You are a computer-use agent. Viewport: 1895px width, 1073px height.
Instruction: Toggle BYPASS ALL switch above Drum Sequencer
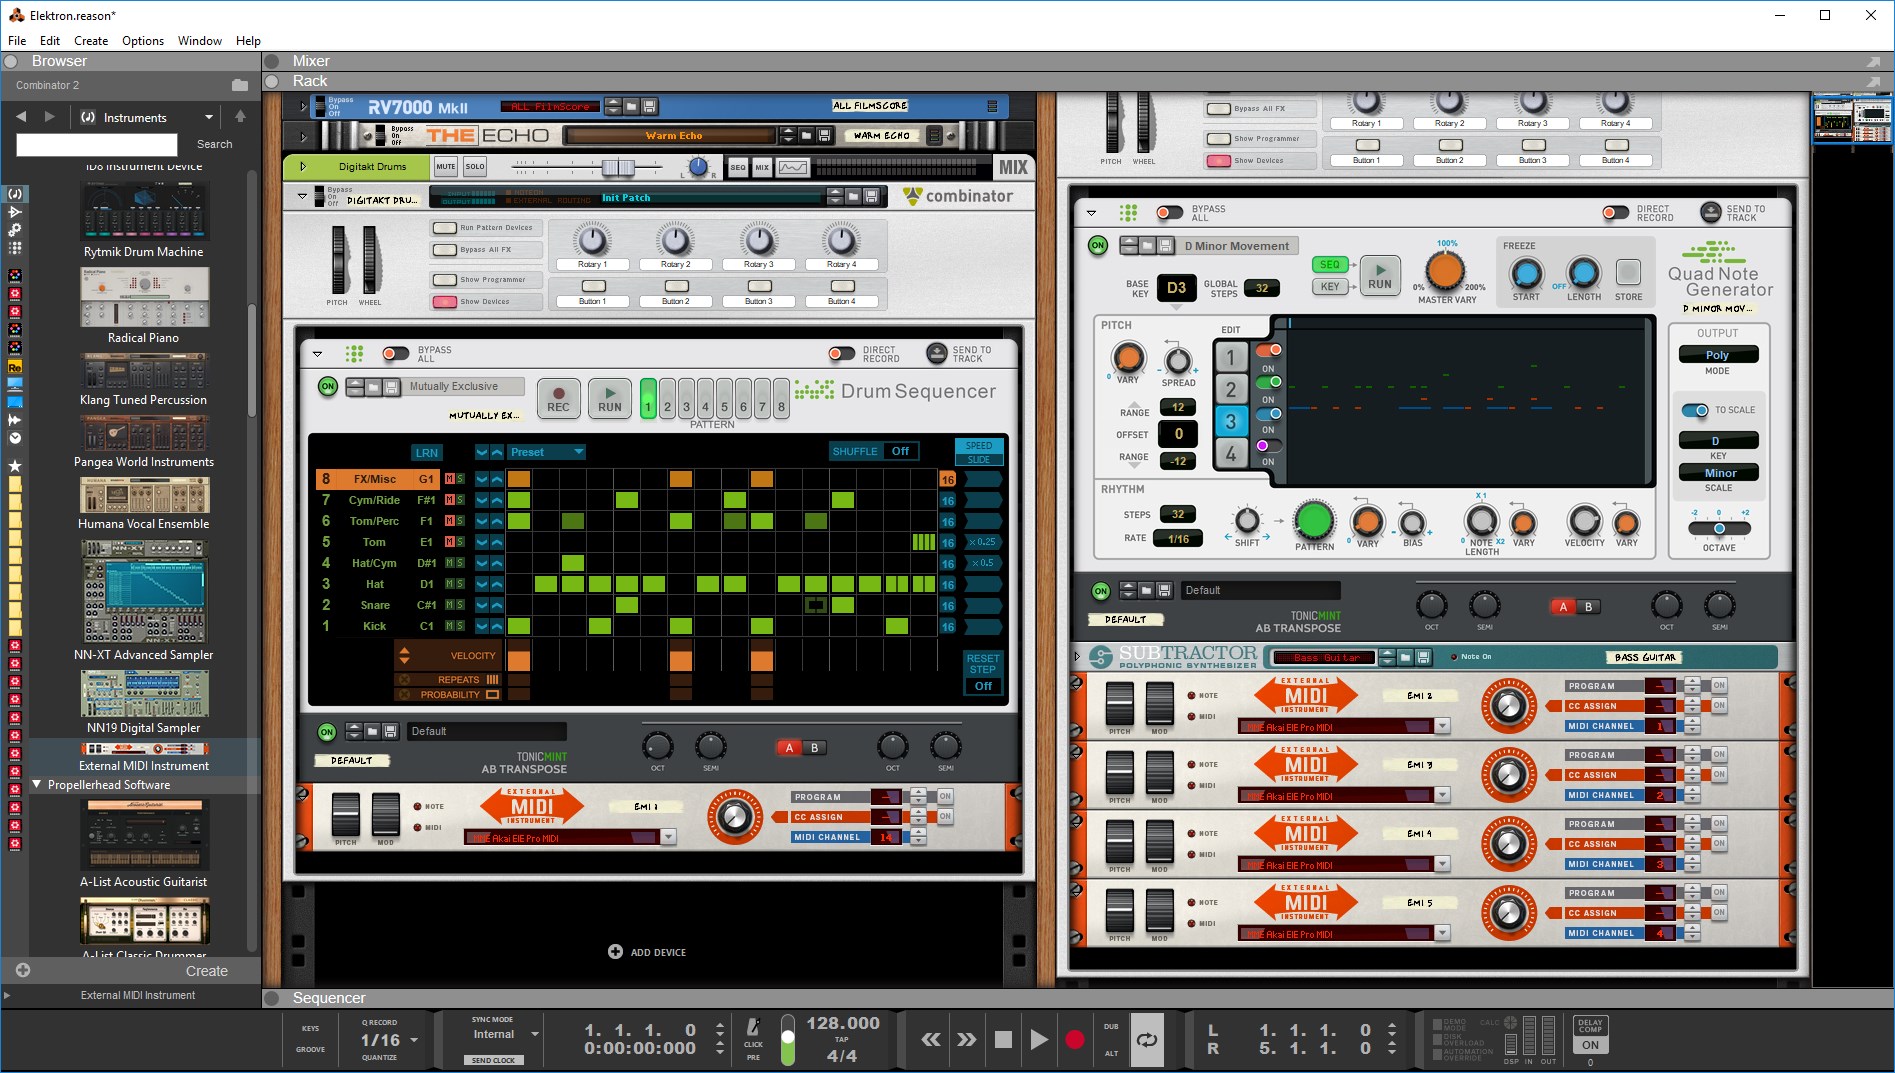tap(396, 354)
